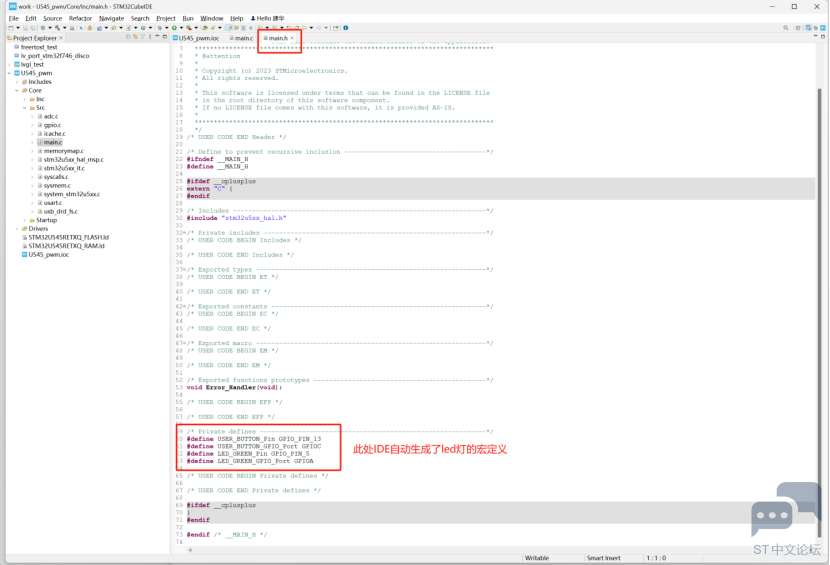The image size is (830, 565).
Task: Toggle Mark Occurrences toolbar button
Action: (228, 28)
